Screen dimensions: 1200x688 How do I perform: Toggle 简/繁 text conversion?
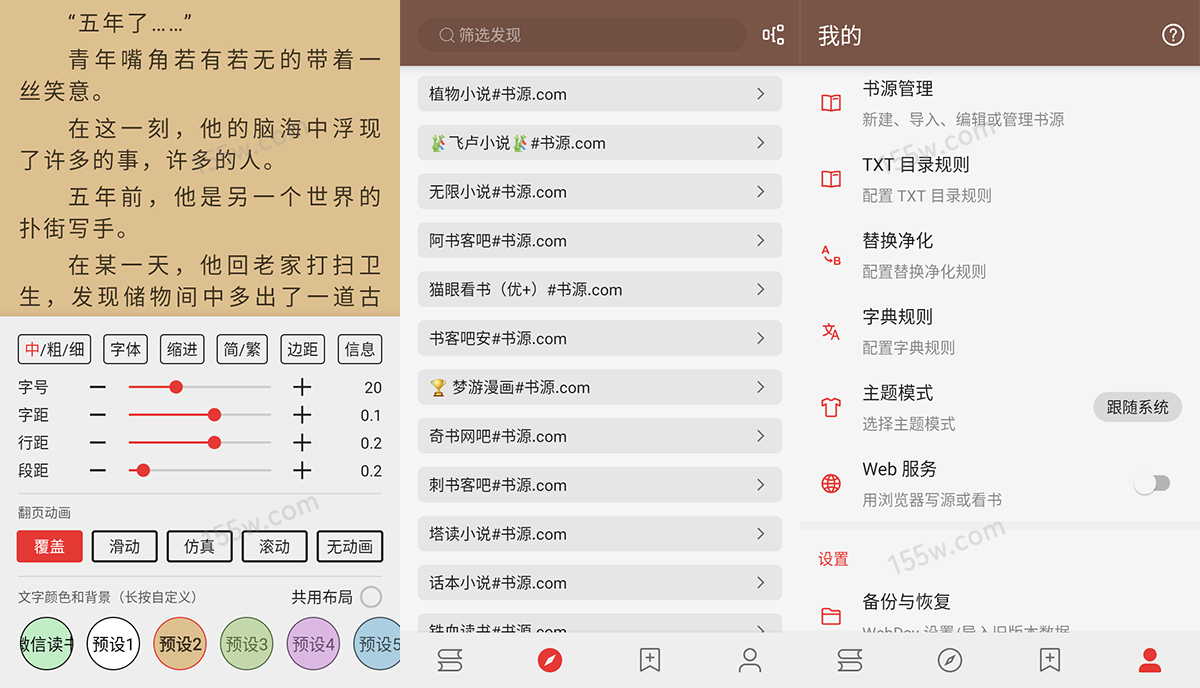click(x=241, y=348)
